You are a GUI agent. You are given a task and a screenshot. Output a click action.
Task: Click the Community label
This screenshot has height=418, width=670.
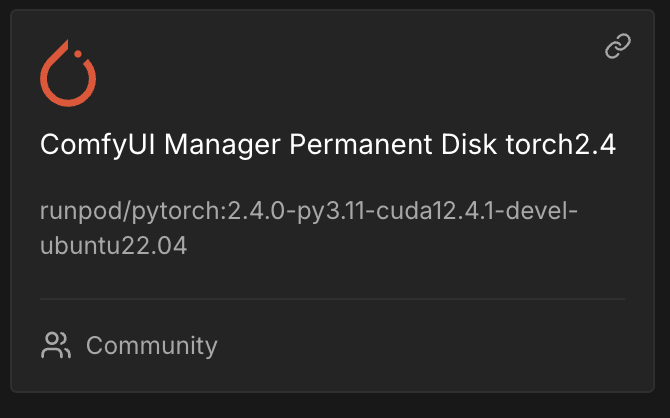click(x=151, y=346)
